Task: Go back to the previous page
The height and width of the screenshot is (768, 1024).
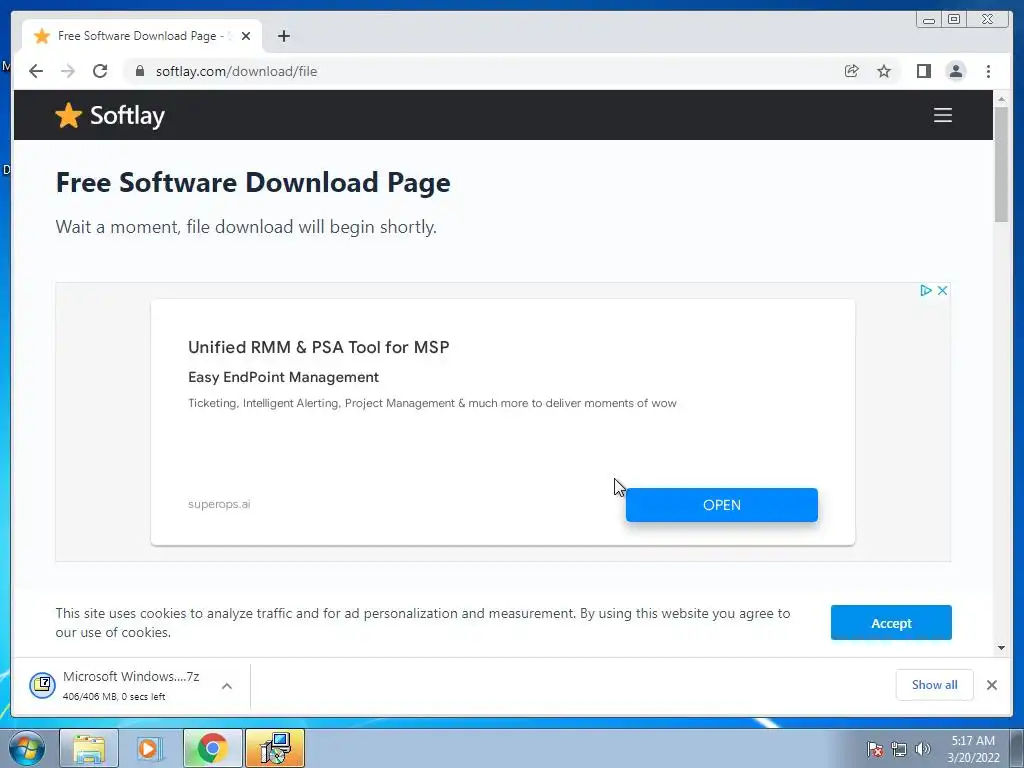Action: (36, 71)
